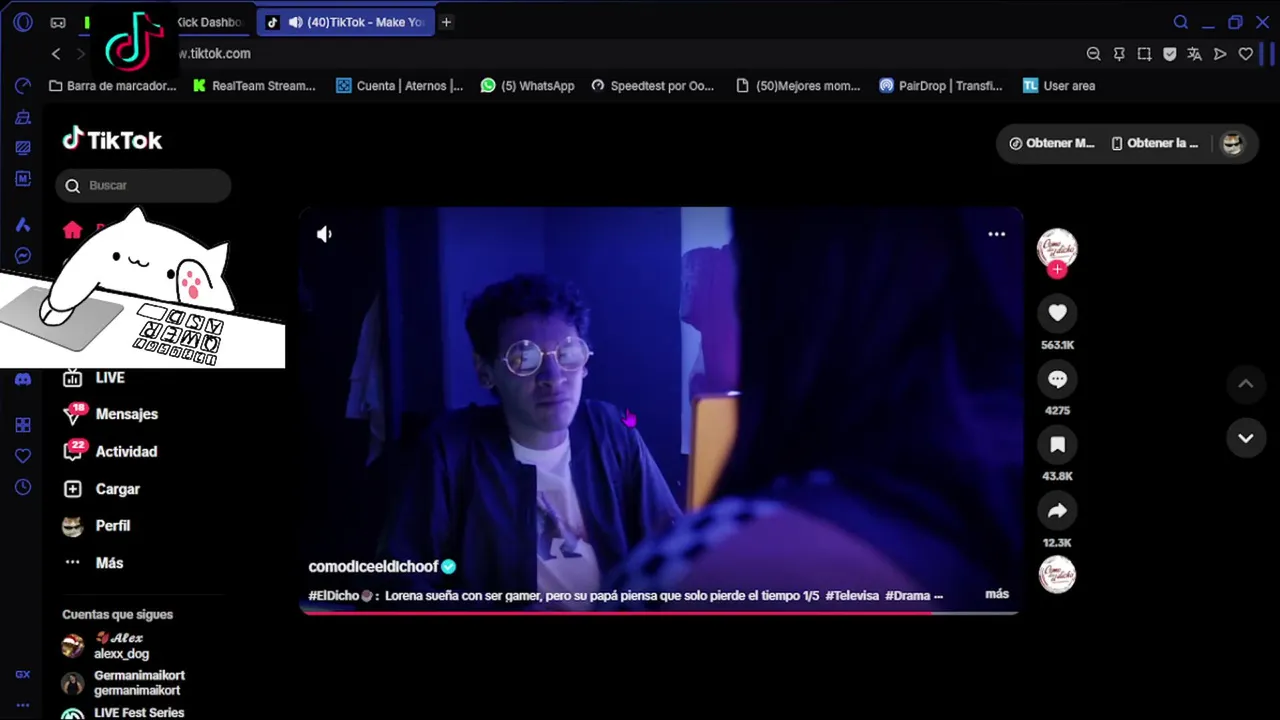Open the ad-blocker shield icon
Image resolution: width=1280 pixels, height=720 pixels.
pos(1169,54)
